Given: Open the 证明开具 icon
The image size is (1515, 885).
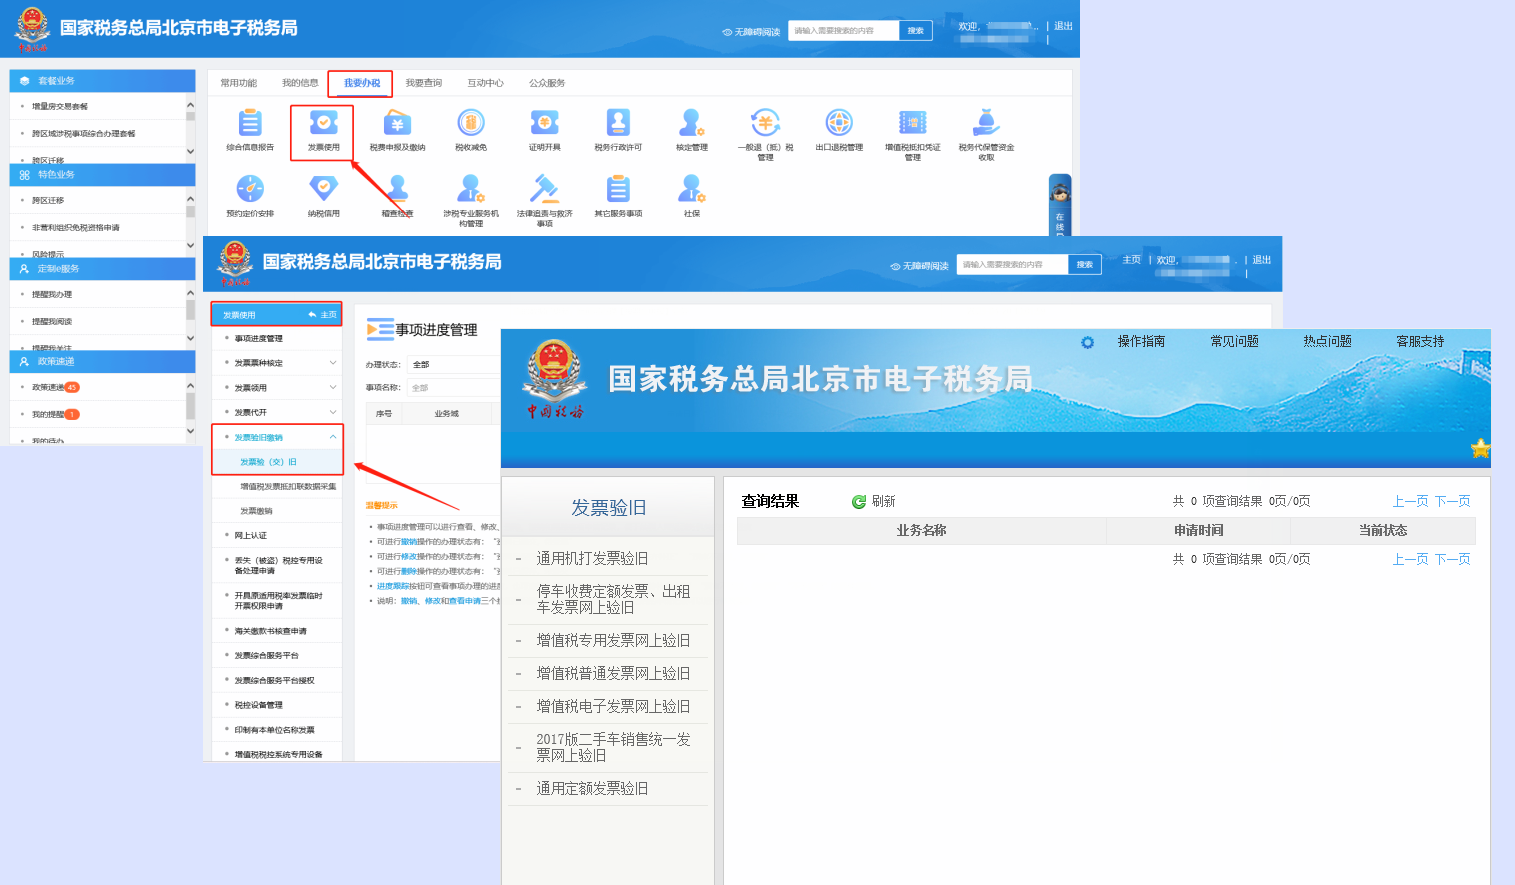Looking at the screenshot, I should pos(544,123).
